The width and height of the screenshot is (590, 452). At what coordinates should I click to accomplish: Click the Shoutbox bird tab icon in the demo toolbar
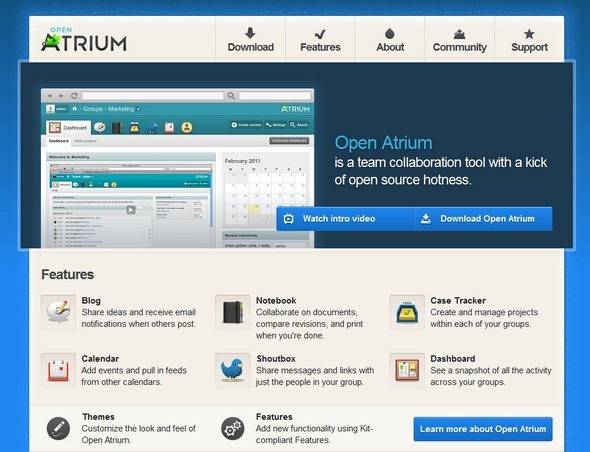152,128
